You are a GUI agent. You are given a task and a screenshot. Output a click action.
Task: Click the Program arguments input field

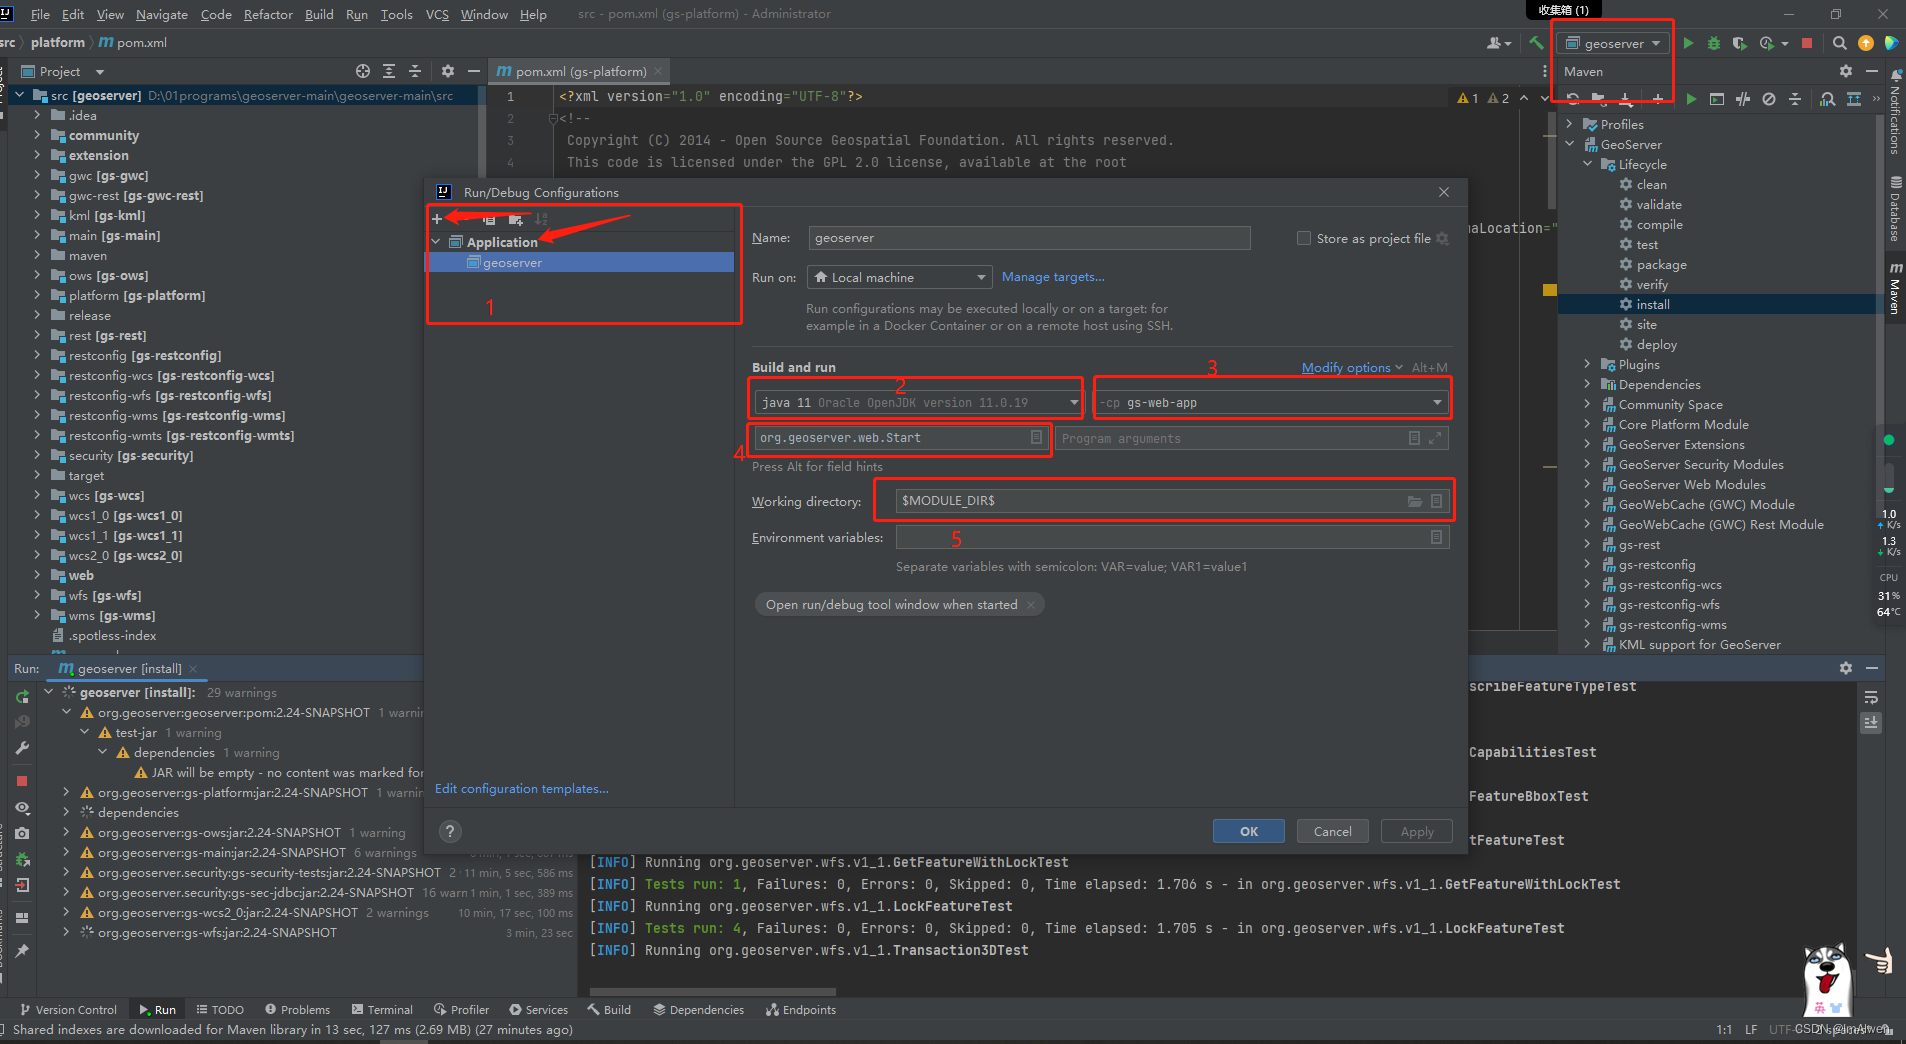1251,438
